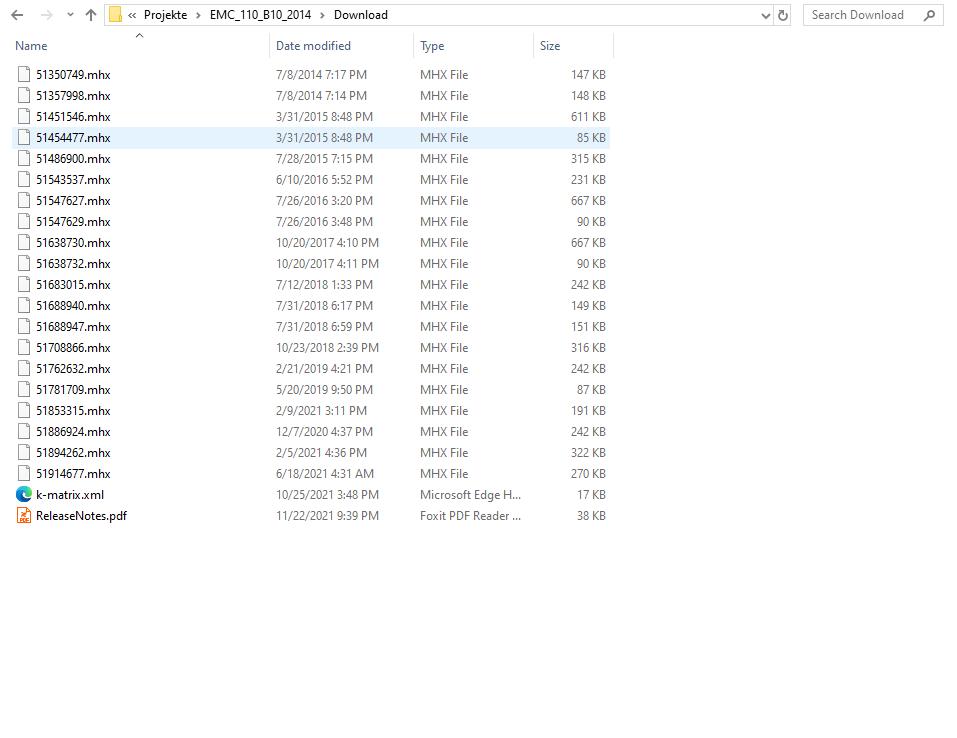Click file icon of 51547627.mhx

(24, 200)
